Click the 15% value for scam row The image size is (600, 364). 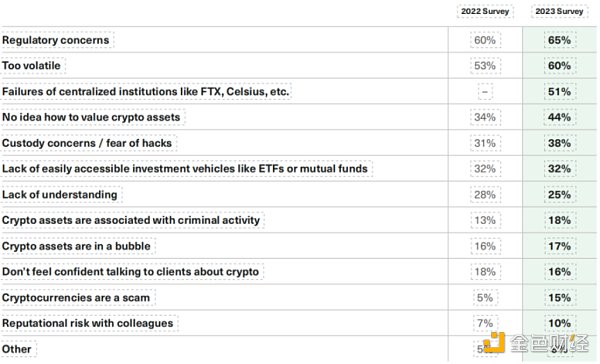click(559, 297)
